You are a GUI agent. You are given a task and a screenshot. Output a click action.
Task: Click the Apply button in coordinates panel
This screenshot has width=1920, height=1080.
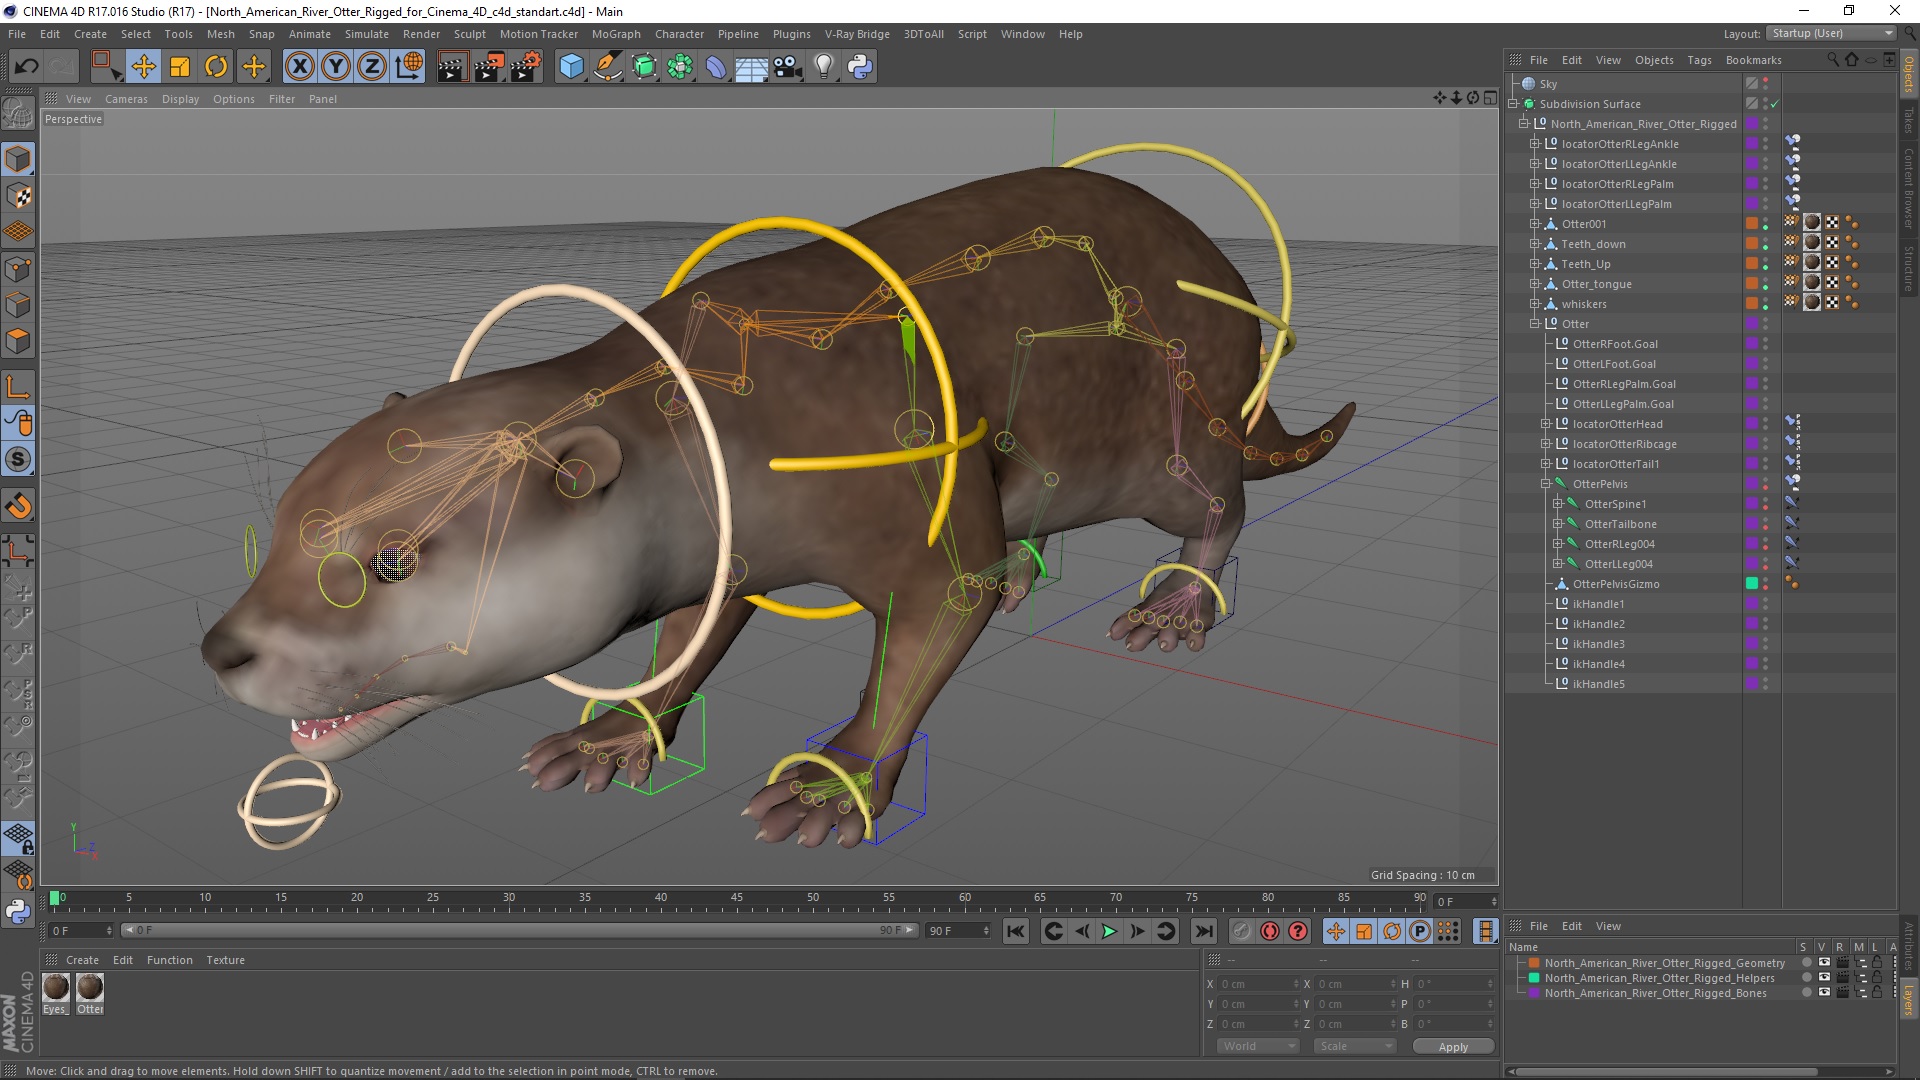coord(1452,1046)
